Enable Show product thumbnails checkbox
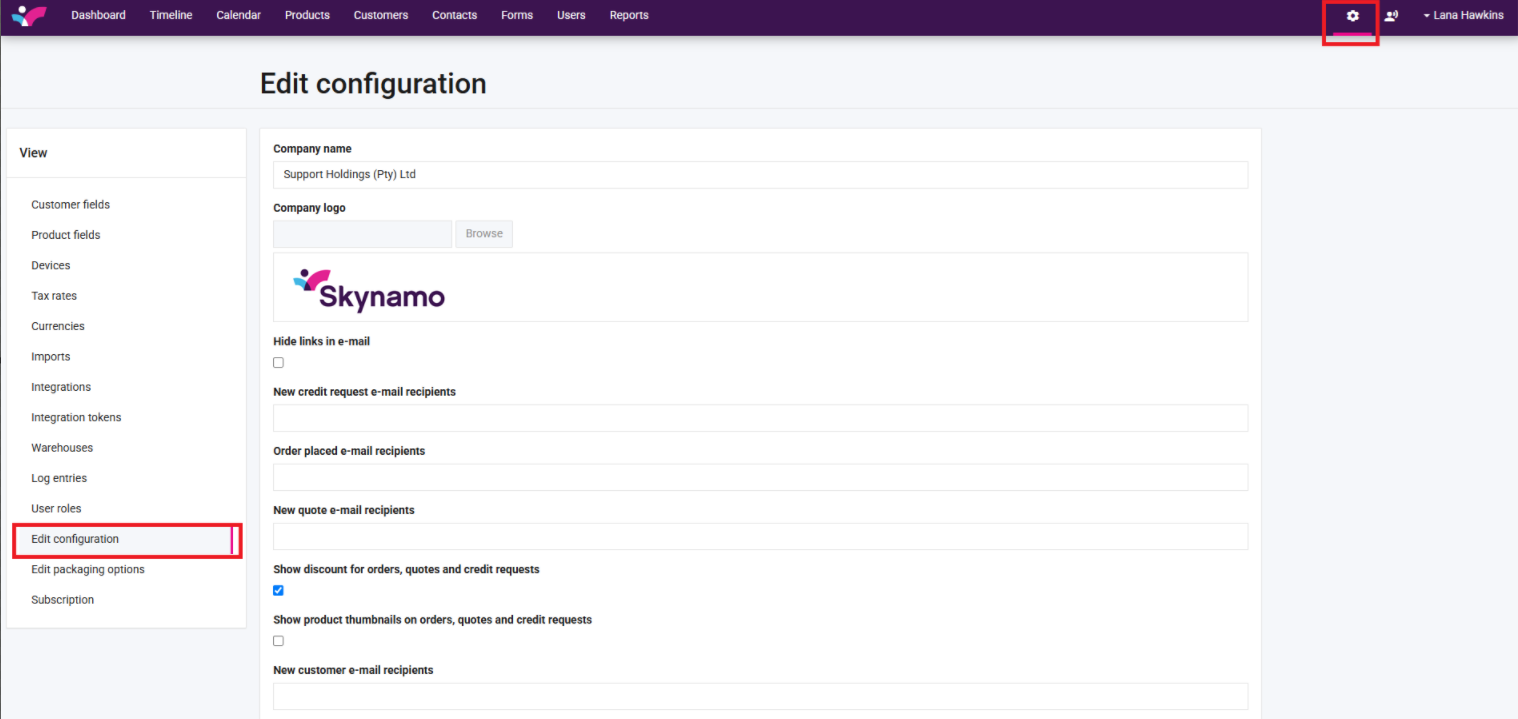 279,641
